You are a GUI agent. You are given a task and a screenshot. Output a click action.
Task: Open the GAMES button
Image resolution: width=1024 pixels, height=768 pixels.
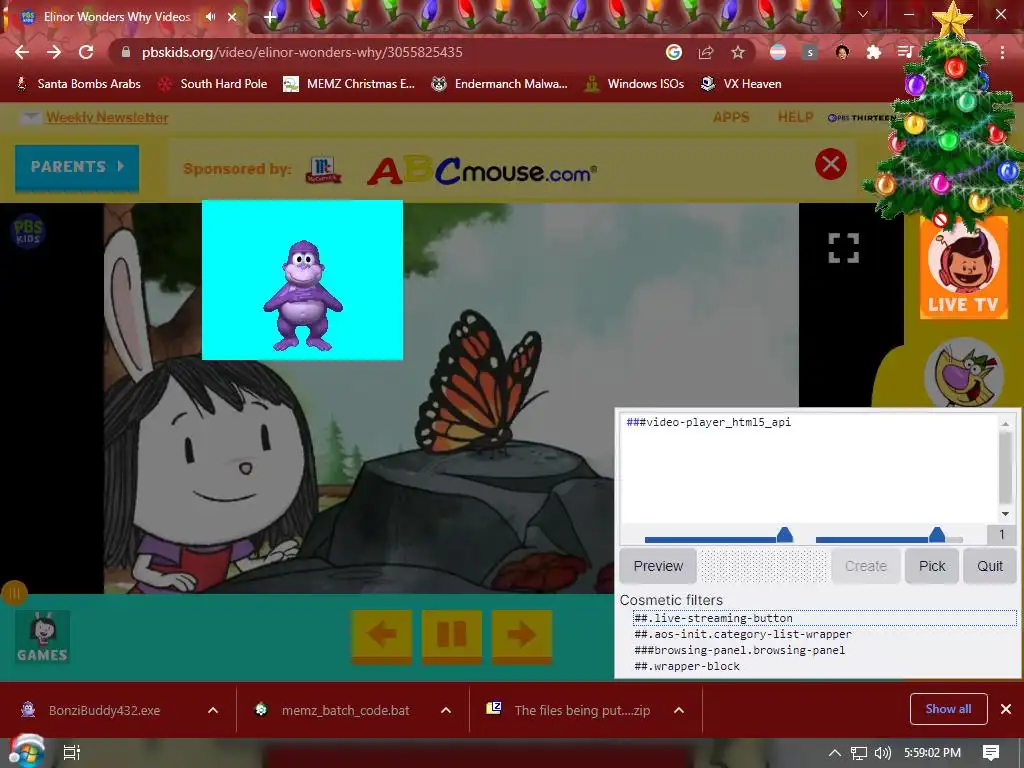tap(42, 637)
